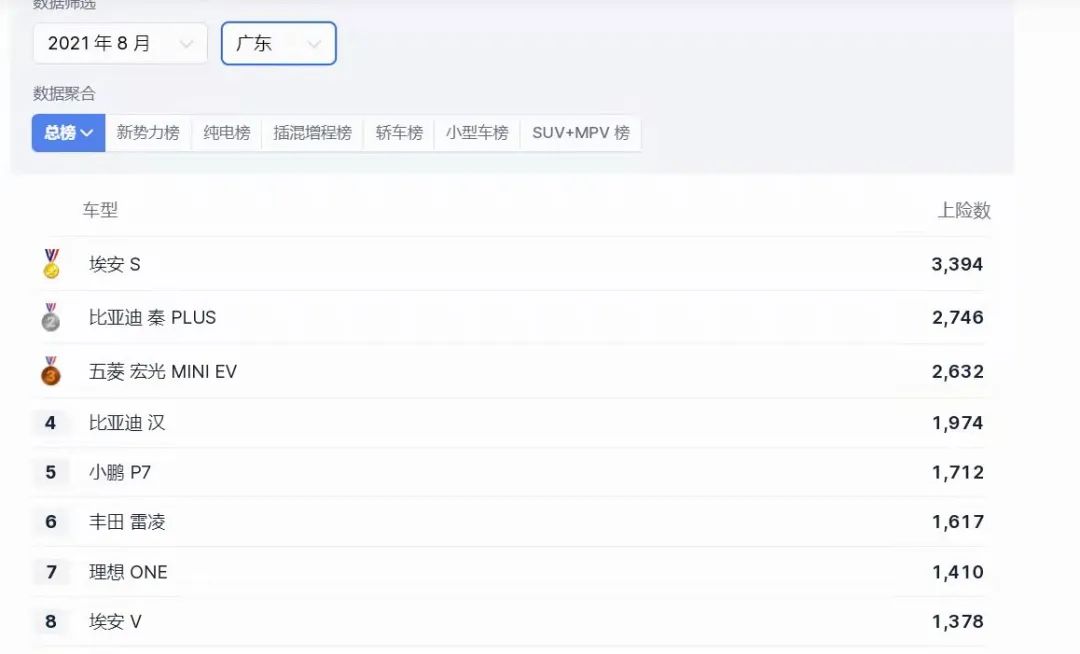Click the 2,746 insurance count
Screen dimensions: 1080x654
pyautogui.click(x=957, y=317)
